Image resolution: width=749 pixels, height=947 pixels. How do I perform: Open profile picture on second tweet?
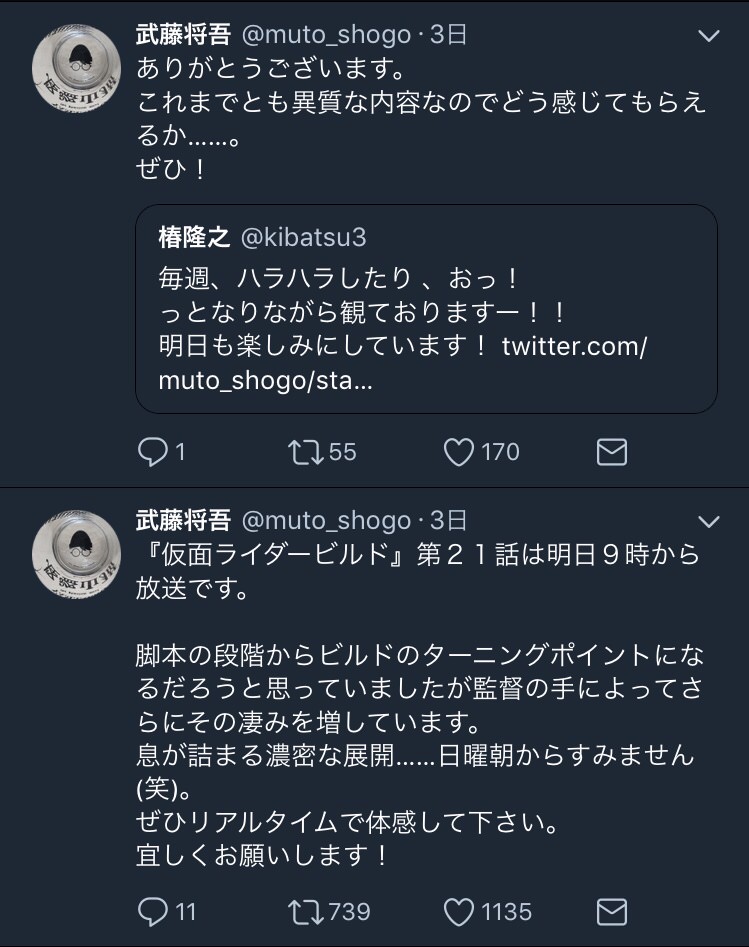[x=77, y=554]
